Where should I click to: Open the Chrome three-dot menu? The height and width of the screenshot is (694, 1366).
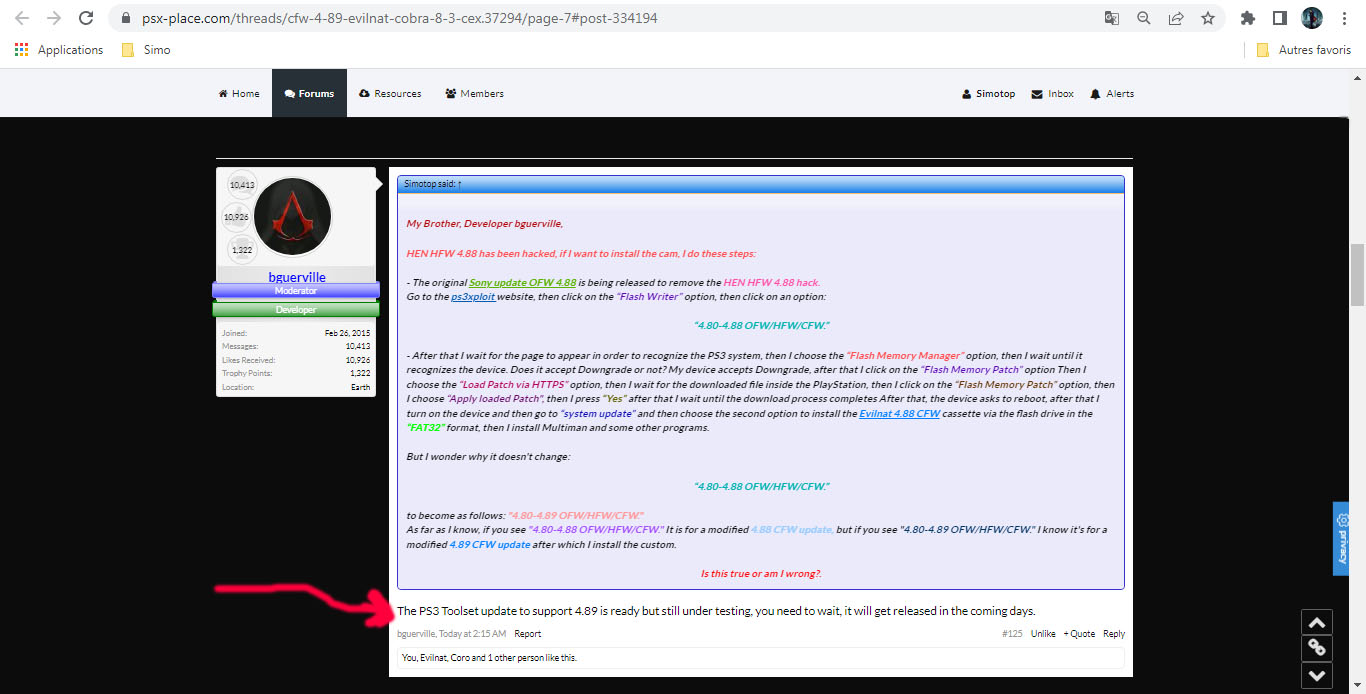(x=1345, y=18)
